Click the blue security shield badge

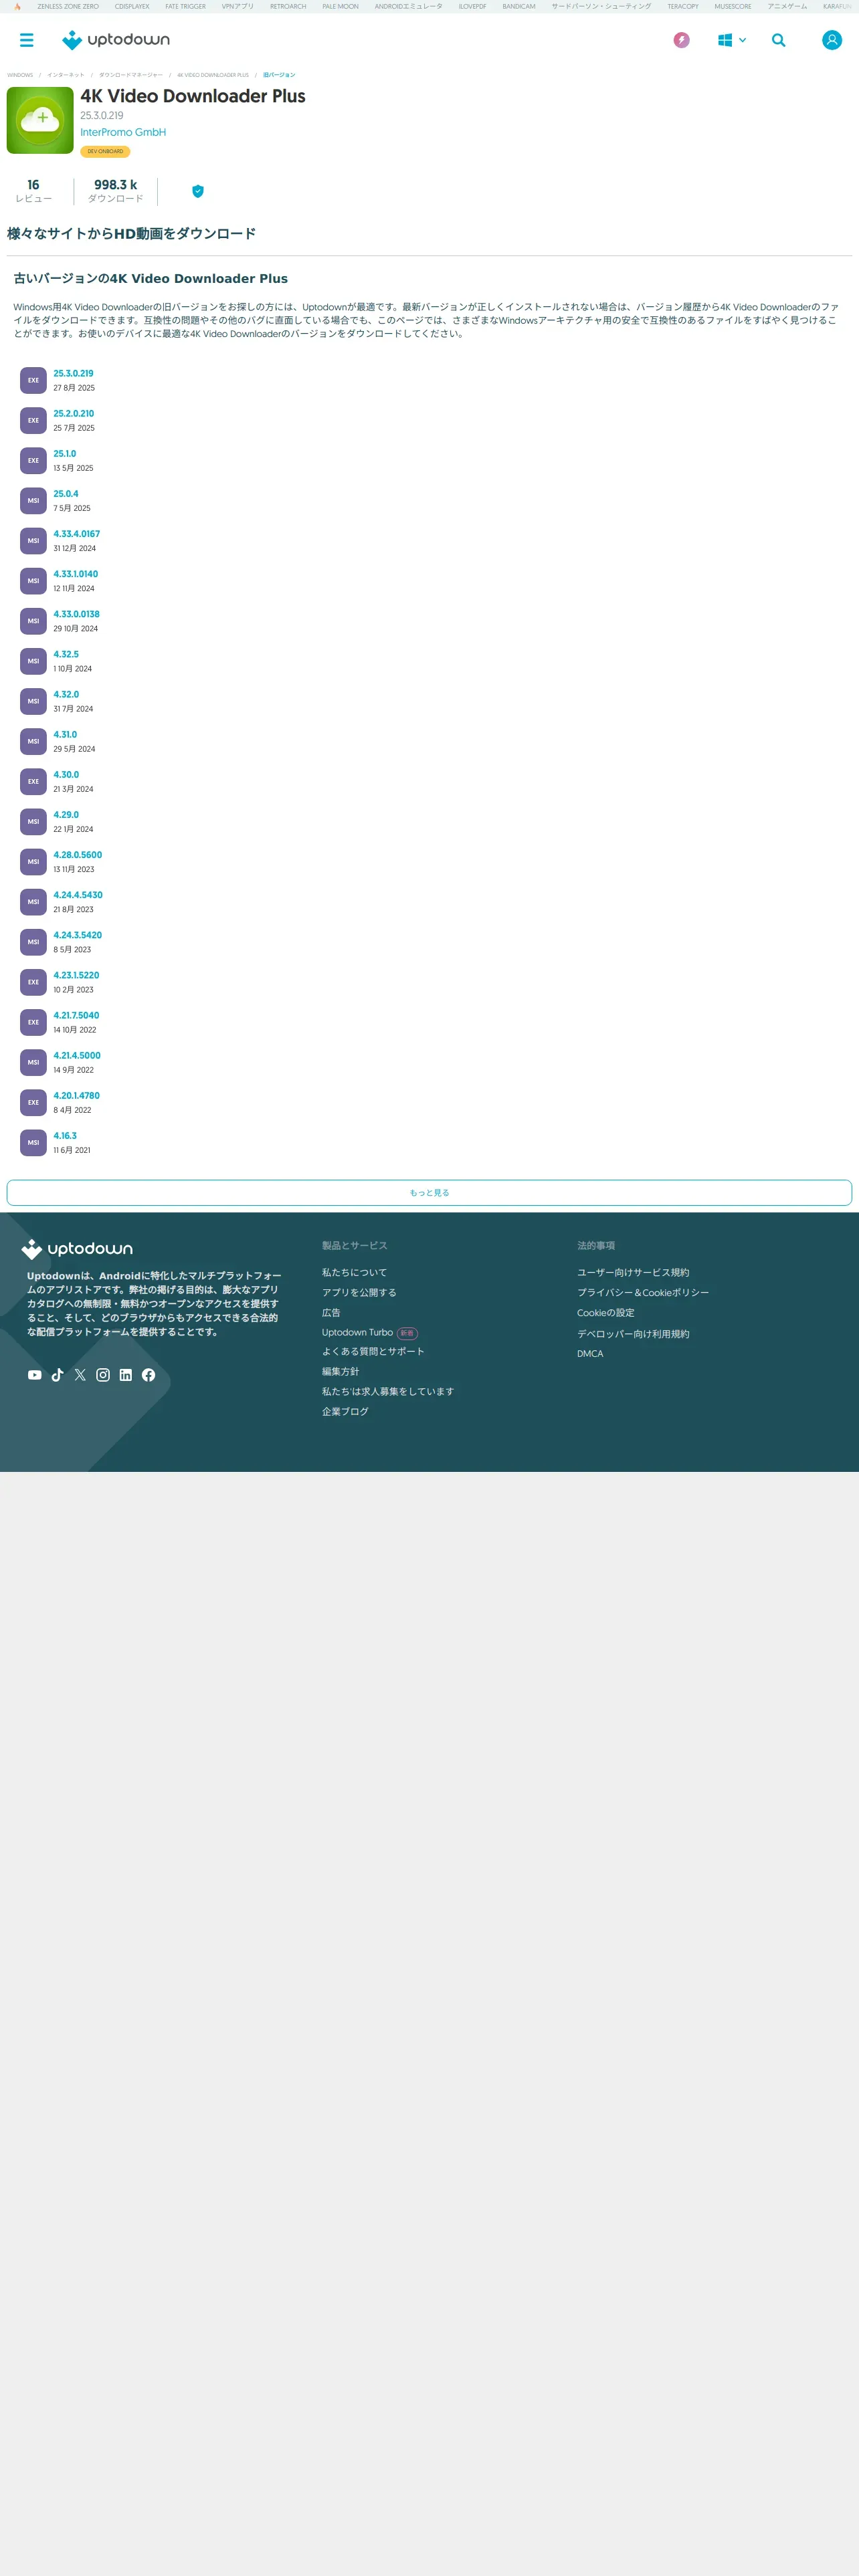198,191
